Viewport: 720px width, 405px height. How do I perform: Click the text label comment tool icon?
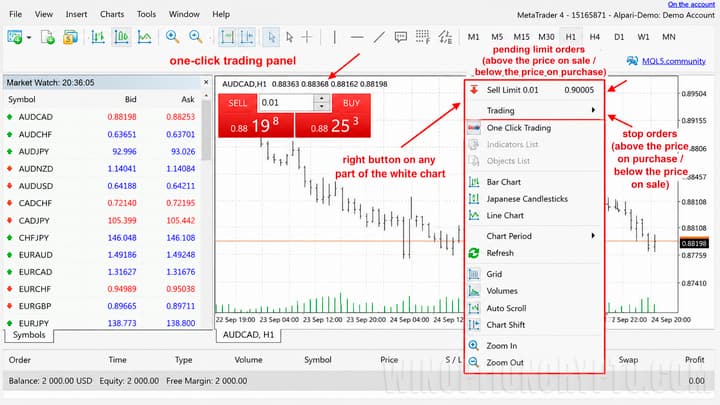click(x=400, y=37)
